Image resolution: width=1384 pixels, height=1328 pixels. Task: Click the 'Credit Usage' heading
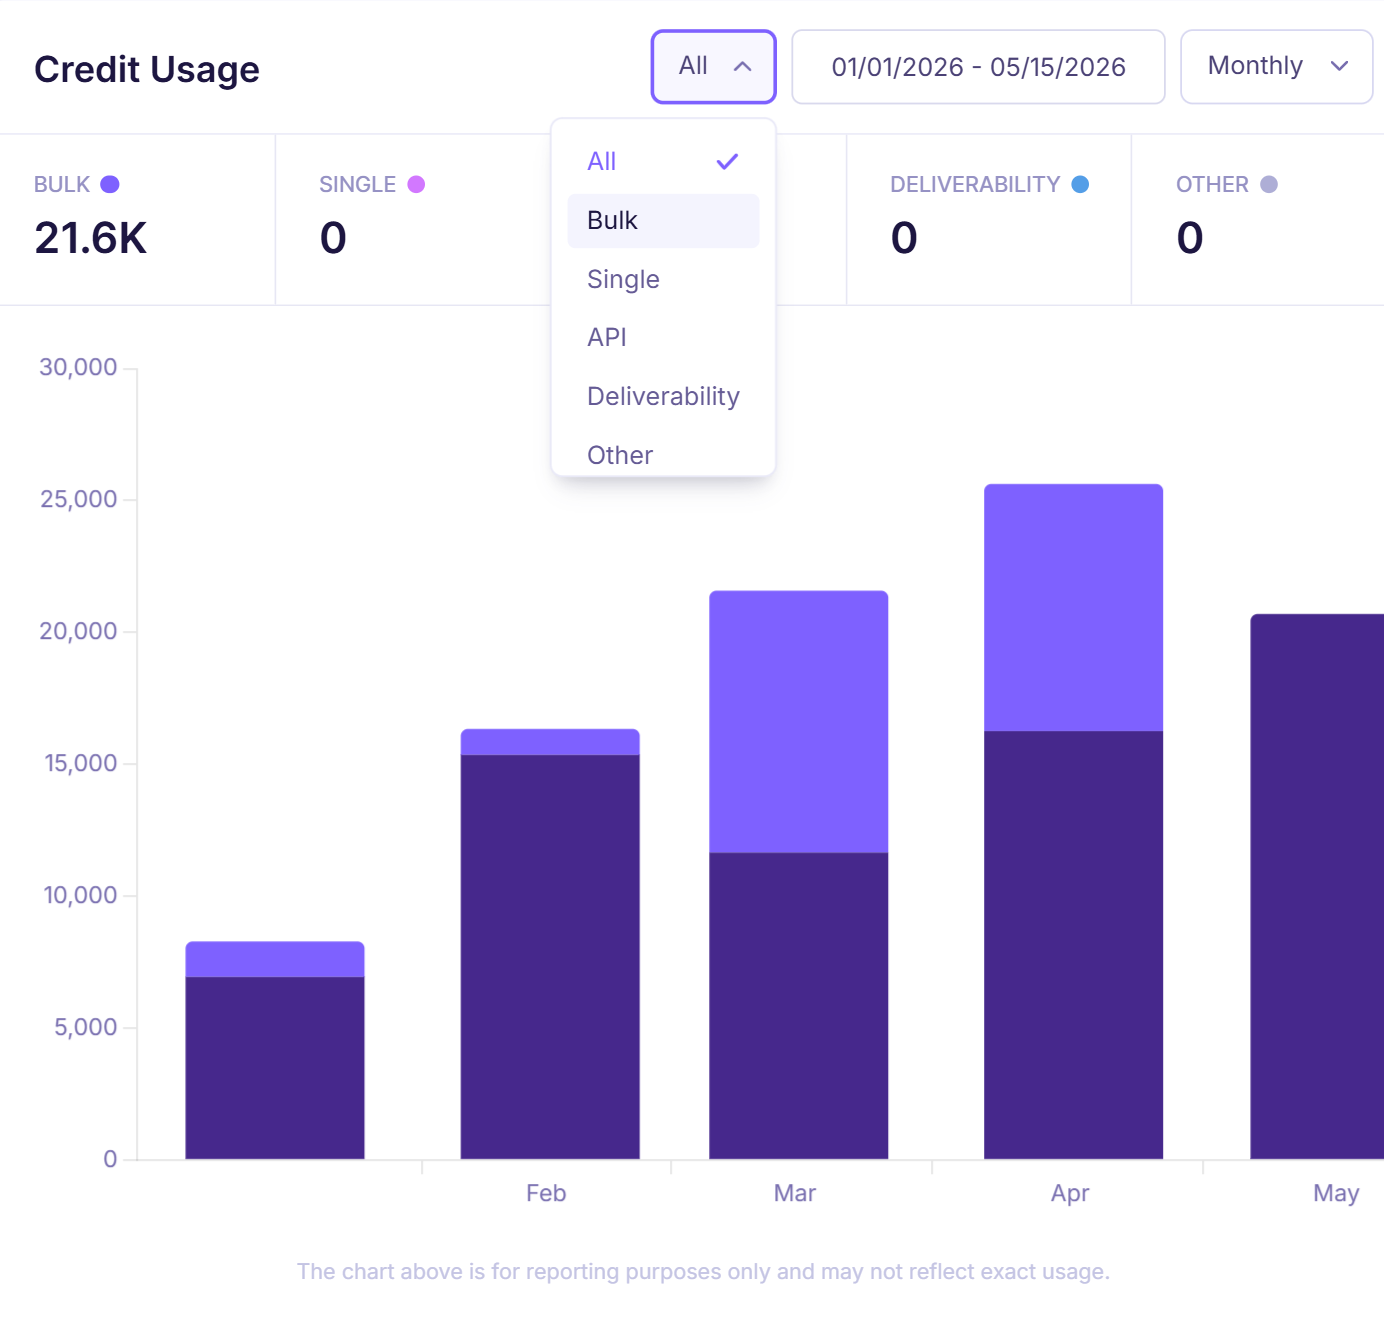coord(147,70)
